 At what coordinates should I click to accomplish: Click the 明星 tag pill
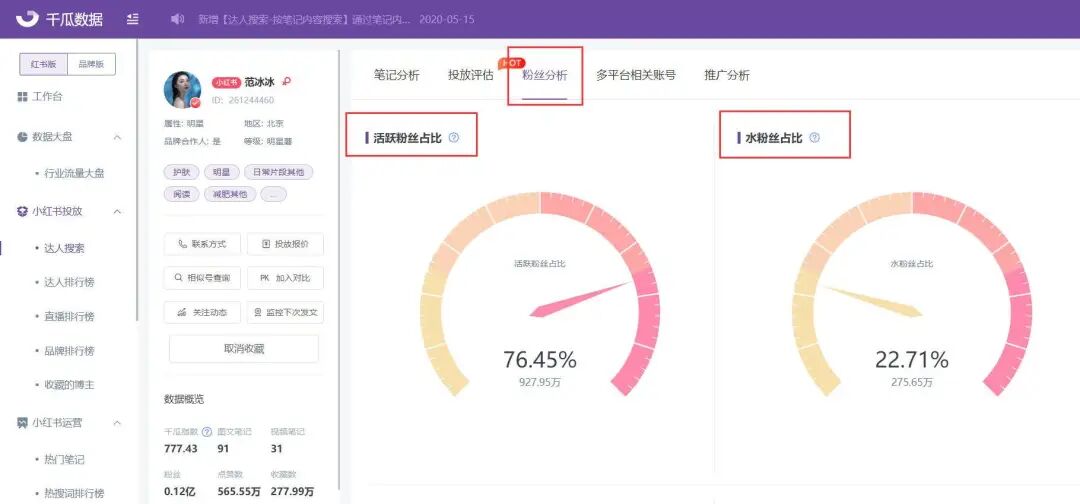coord(221,172)
